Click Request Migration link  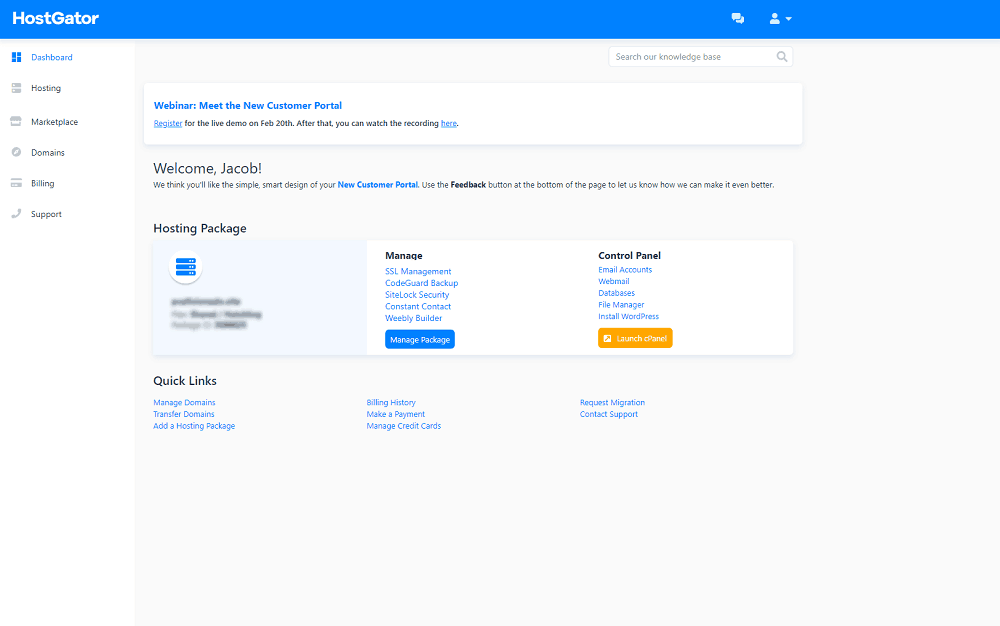[612, 402]
